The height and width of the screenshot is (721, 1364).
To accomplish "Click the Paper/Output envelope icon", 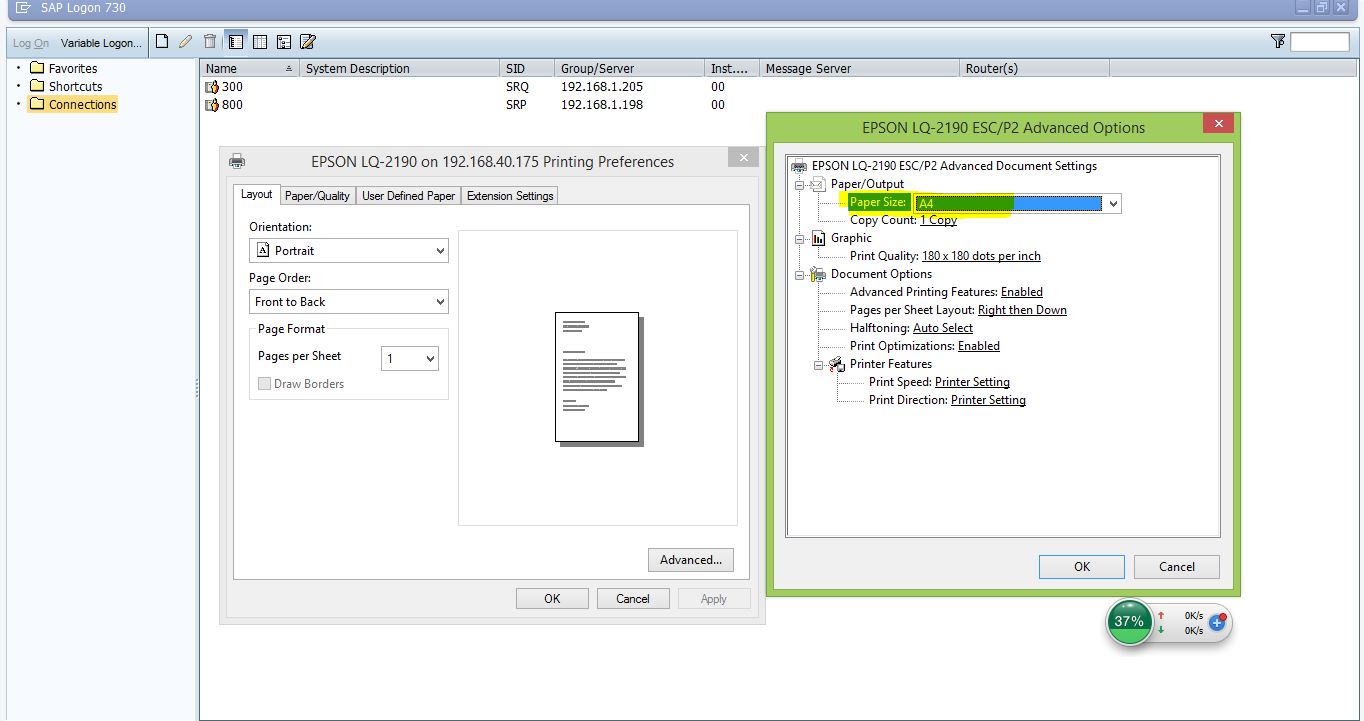I will [818, 183].
